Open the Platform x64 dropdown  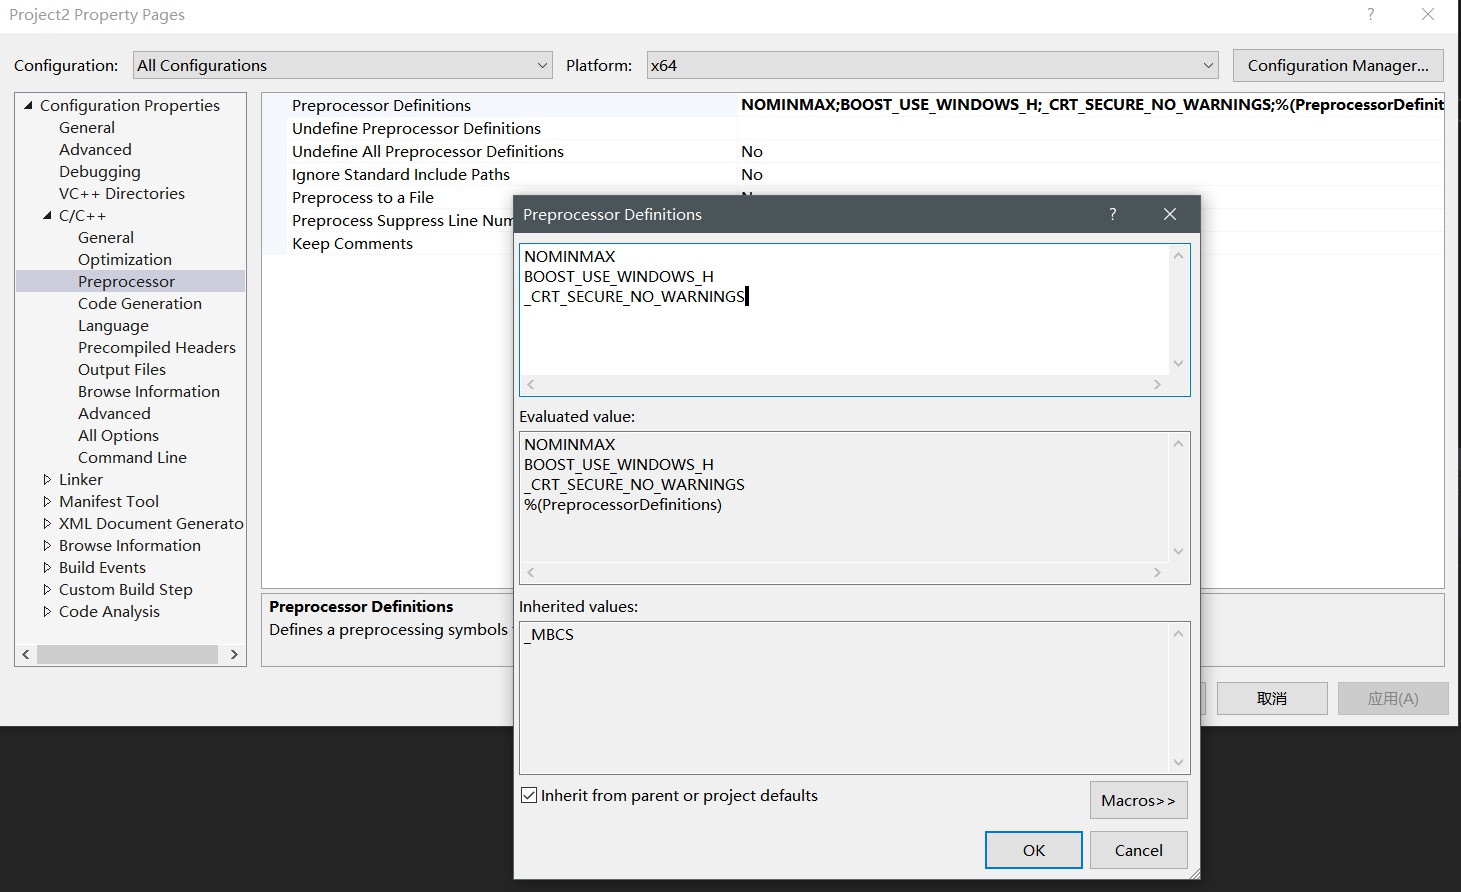coord(1207,64)
